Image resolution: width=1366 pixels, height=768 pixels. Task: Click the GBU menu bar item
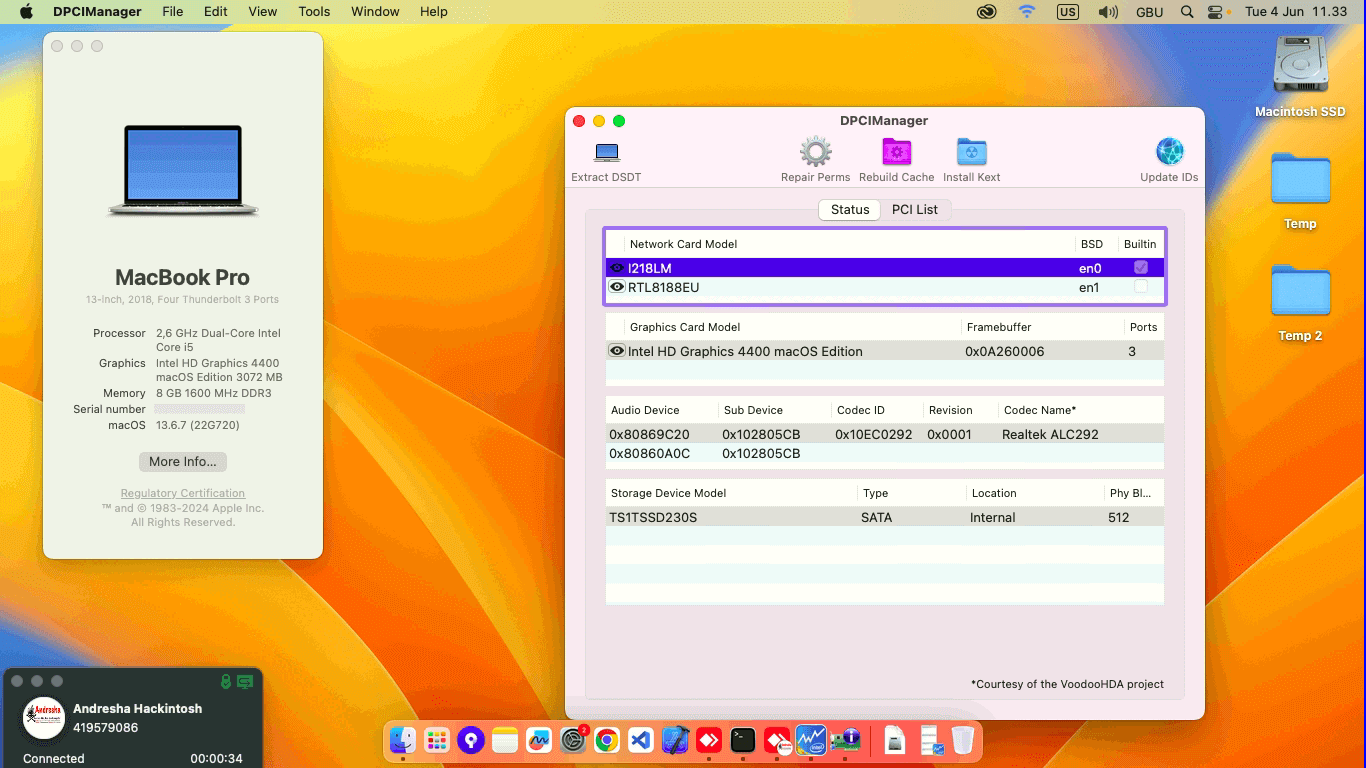[1149, 12]
